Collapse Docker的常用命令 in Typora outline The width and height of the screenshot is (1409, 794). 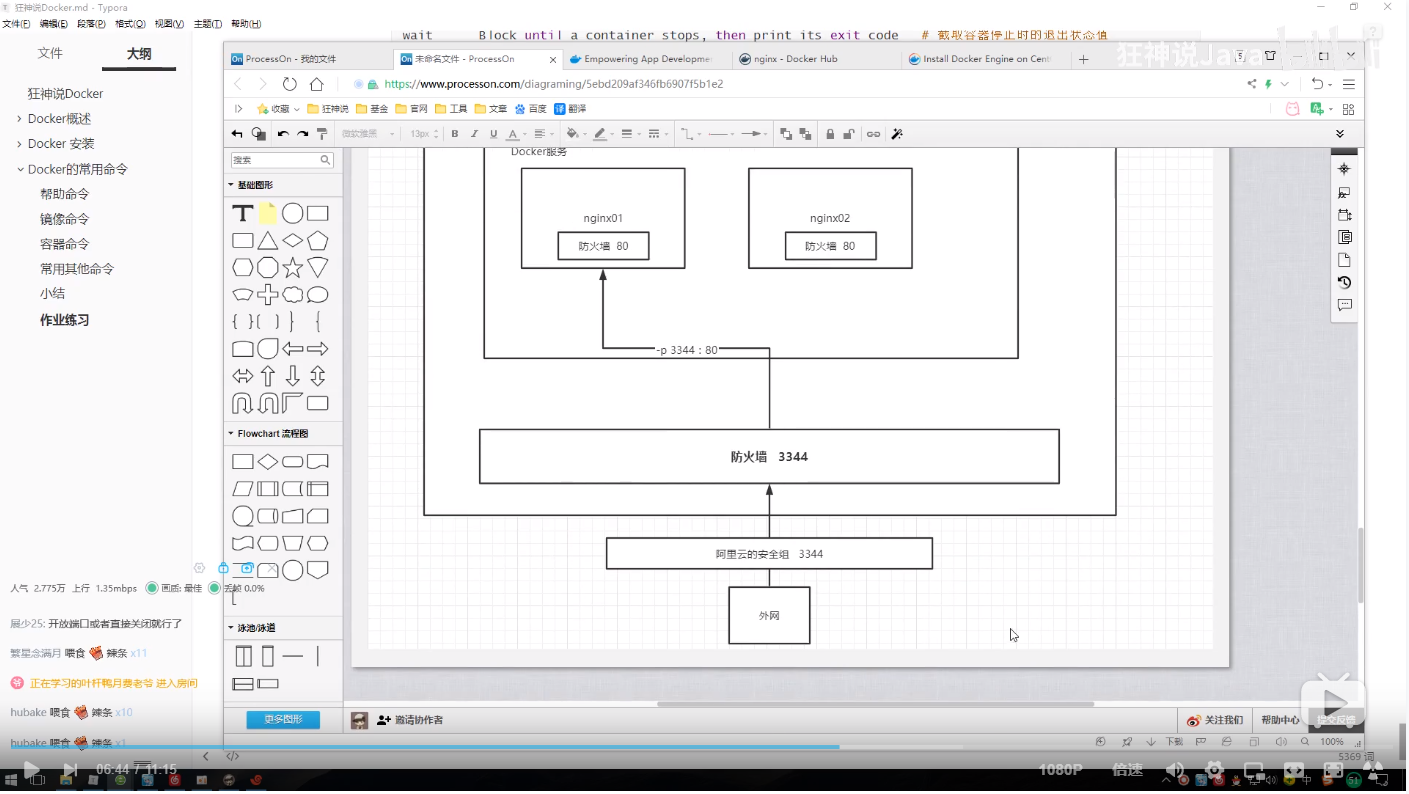[x=20, y=170]
